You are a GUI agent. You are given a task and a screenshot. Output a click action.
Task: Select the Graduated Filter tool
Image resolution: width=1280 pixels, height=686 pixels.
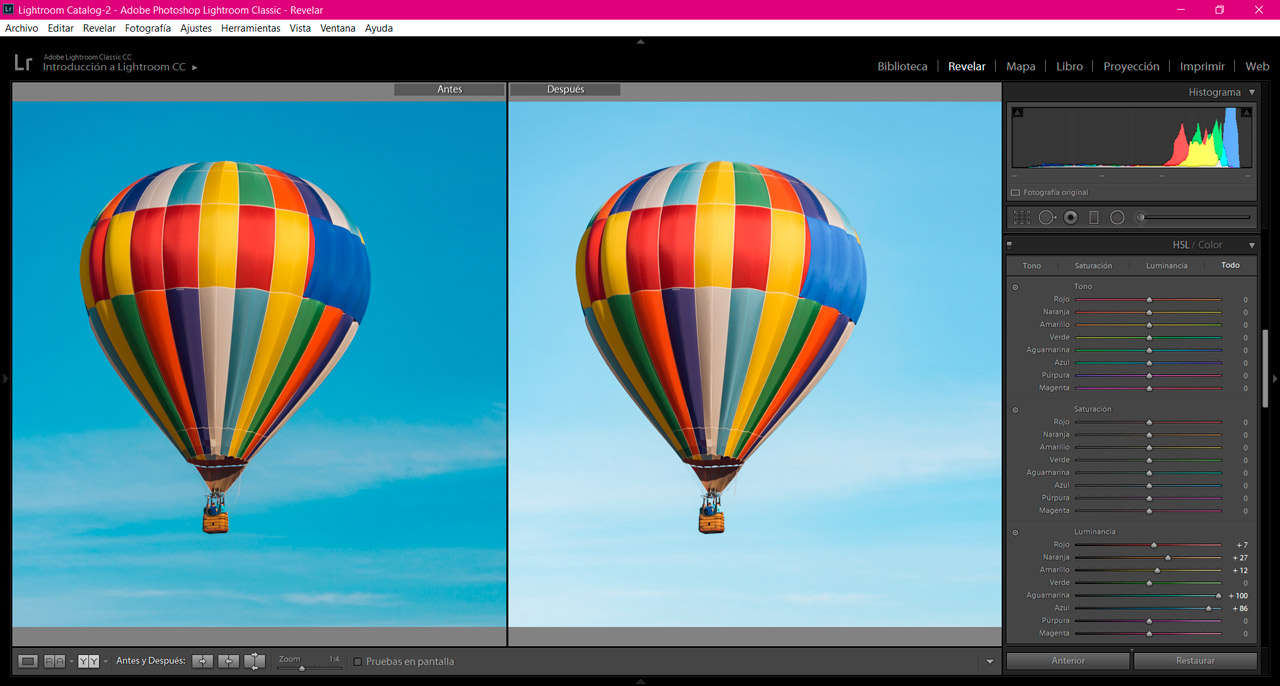click(1094, 216)
